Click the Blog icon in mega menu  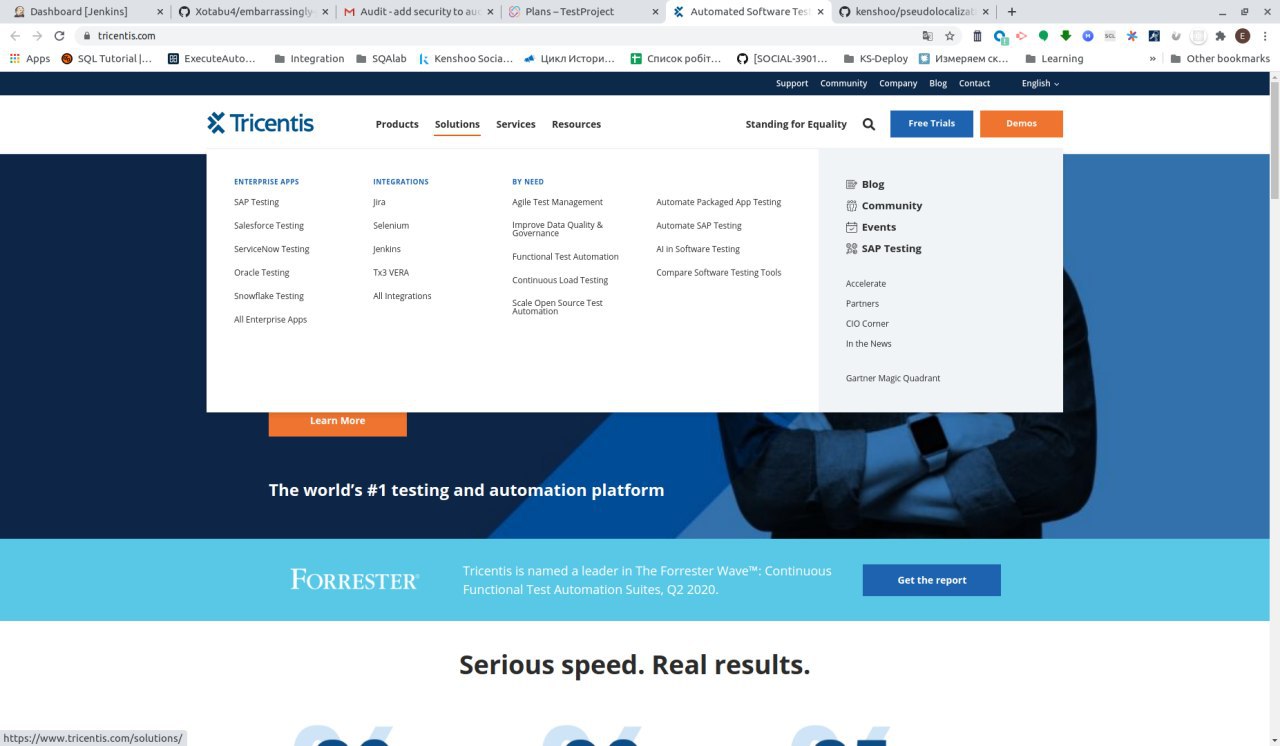coord(852,184)
